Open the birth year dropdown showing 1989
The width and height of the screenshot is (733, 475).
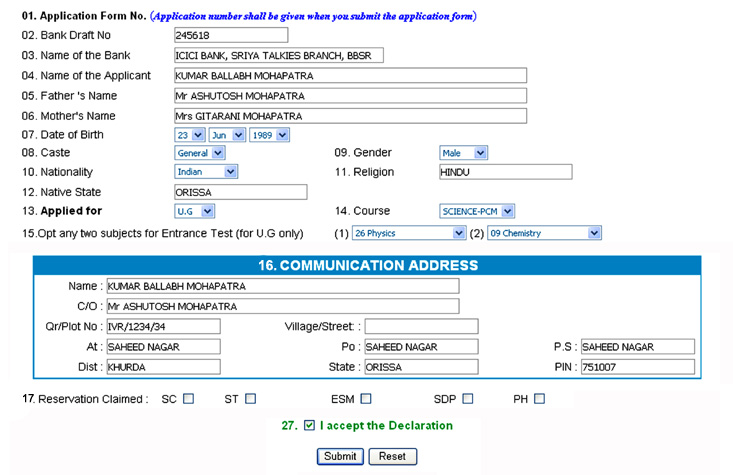click(269, 135)
